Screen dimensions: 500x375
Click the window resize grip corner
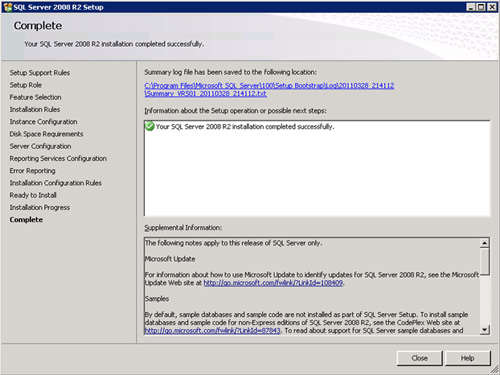click(495, 369)
